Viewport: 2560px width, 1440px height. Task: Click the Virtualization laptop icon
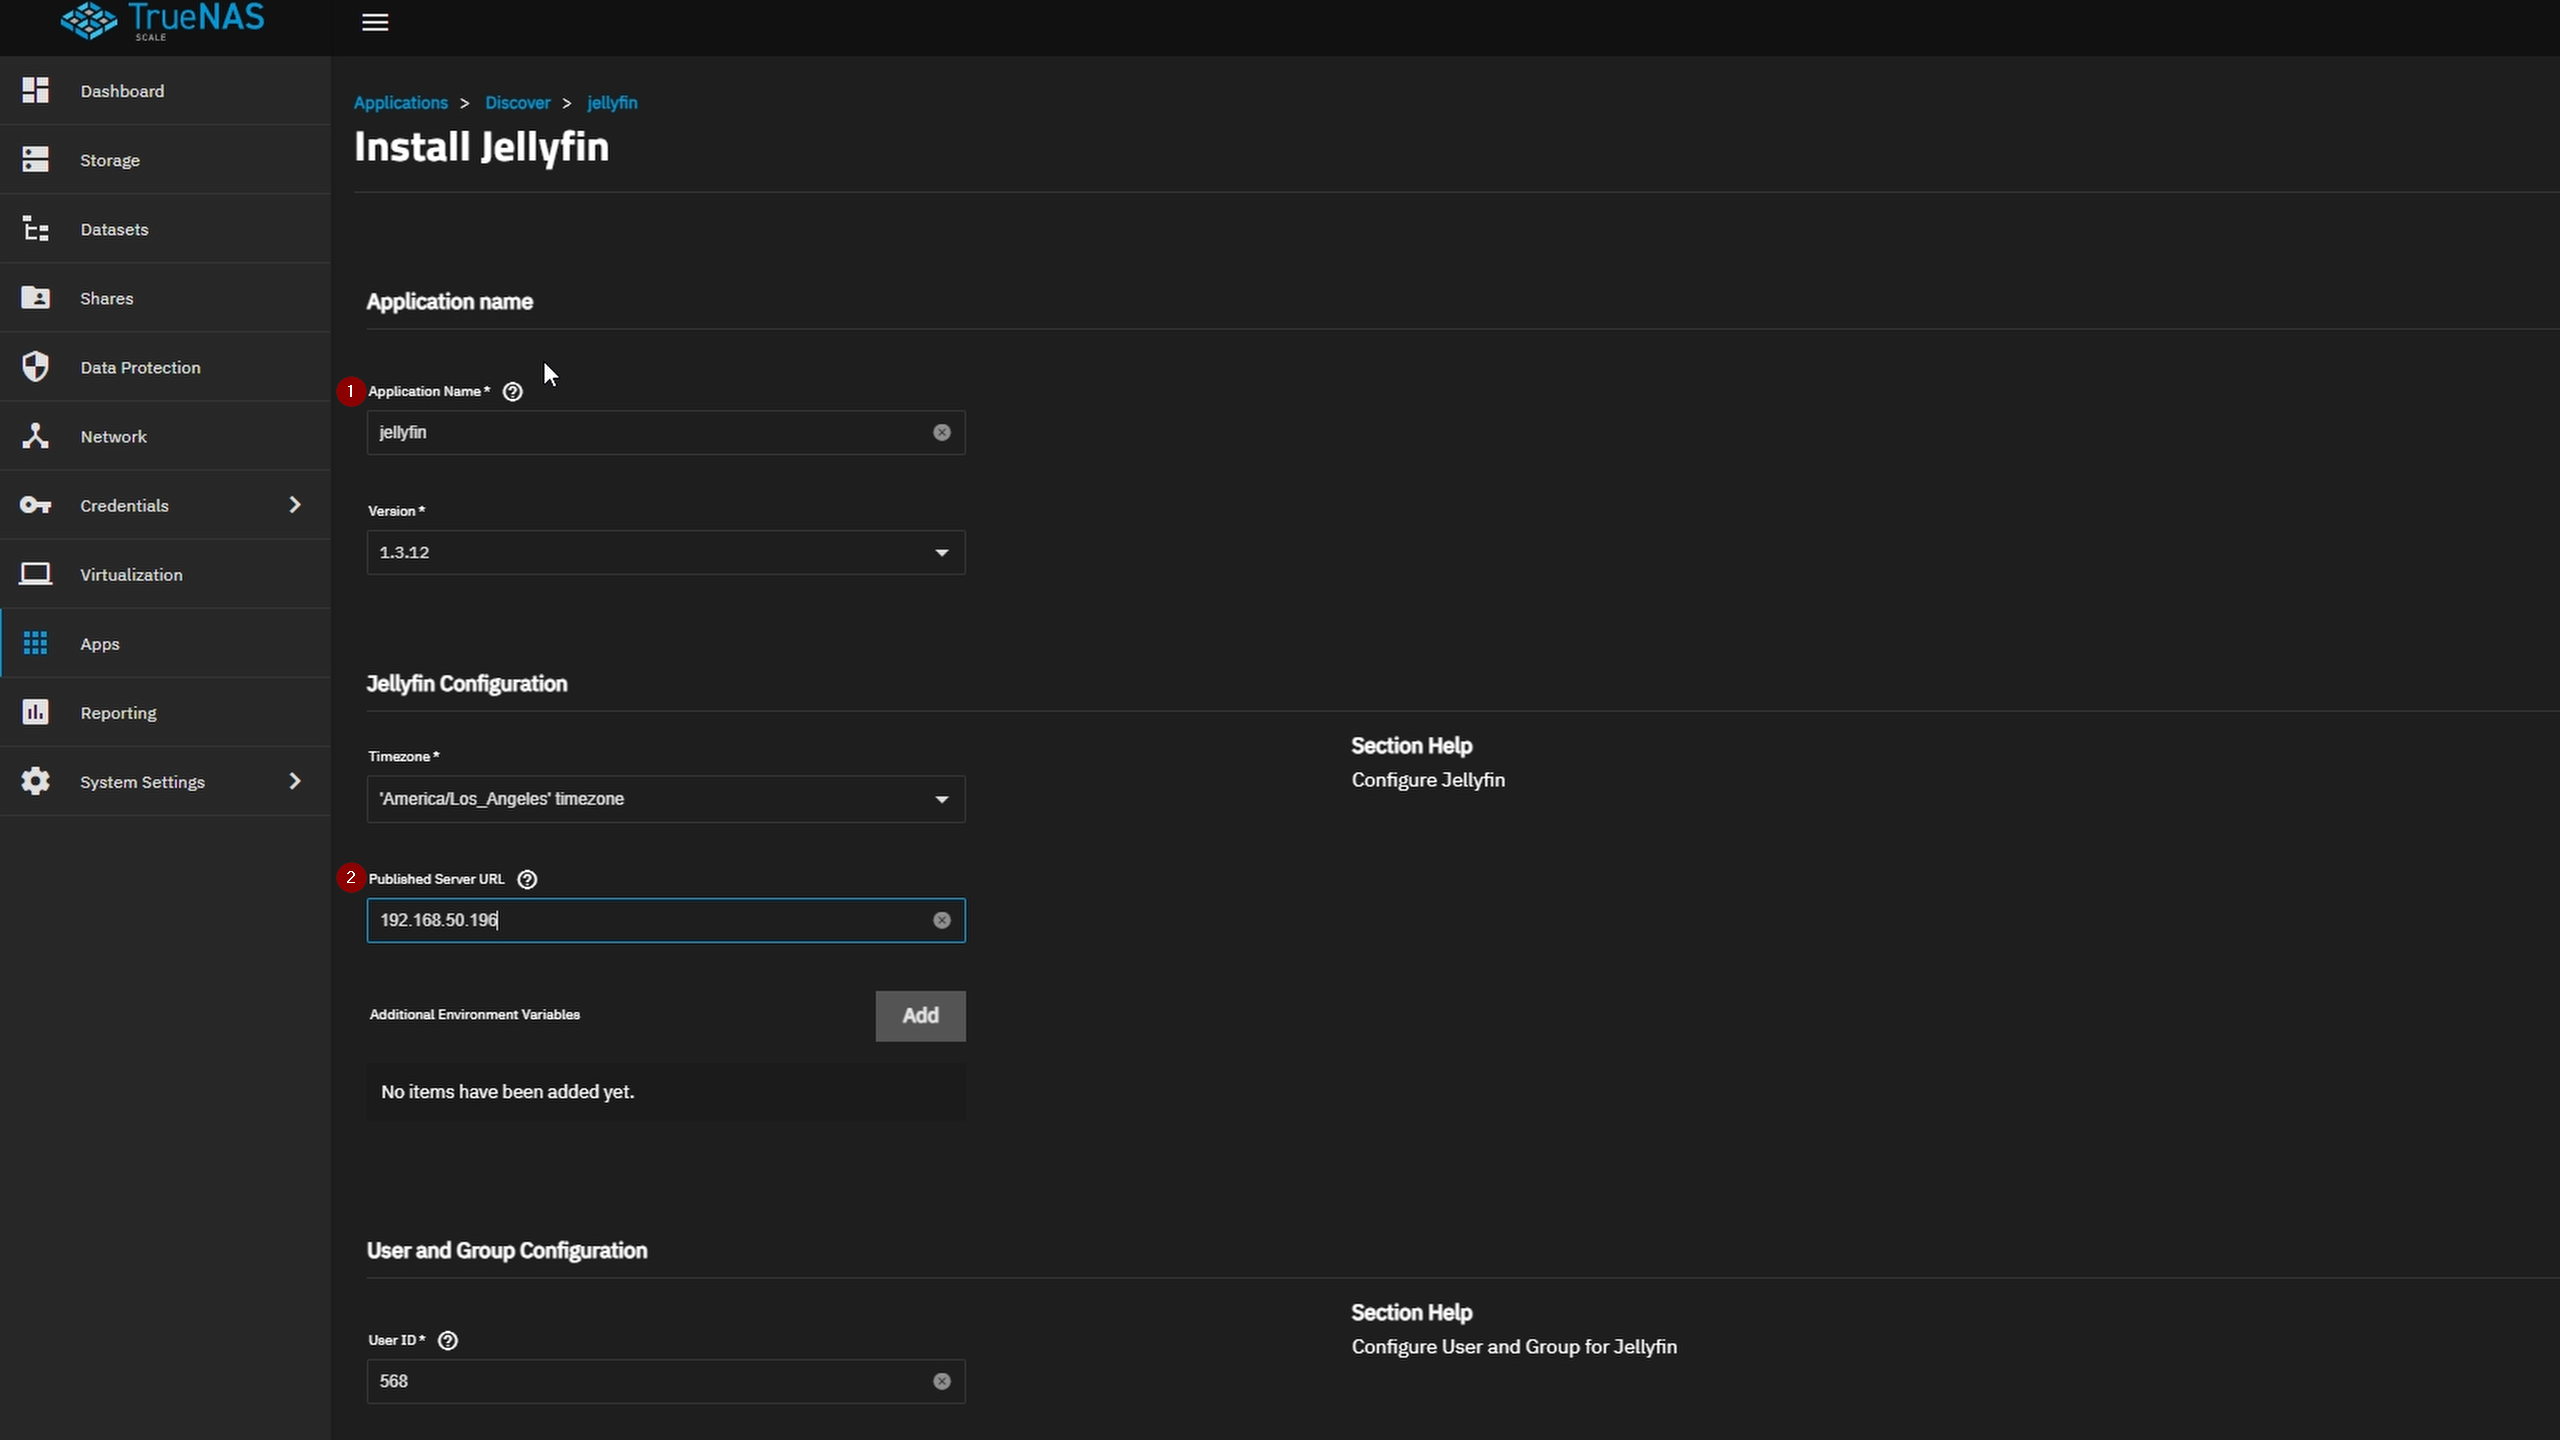click(x=36, y=574)
